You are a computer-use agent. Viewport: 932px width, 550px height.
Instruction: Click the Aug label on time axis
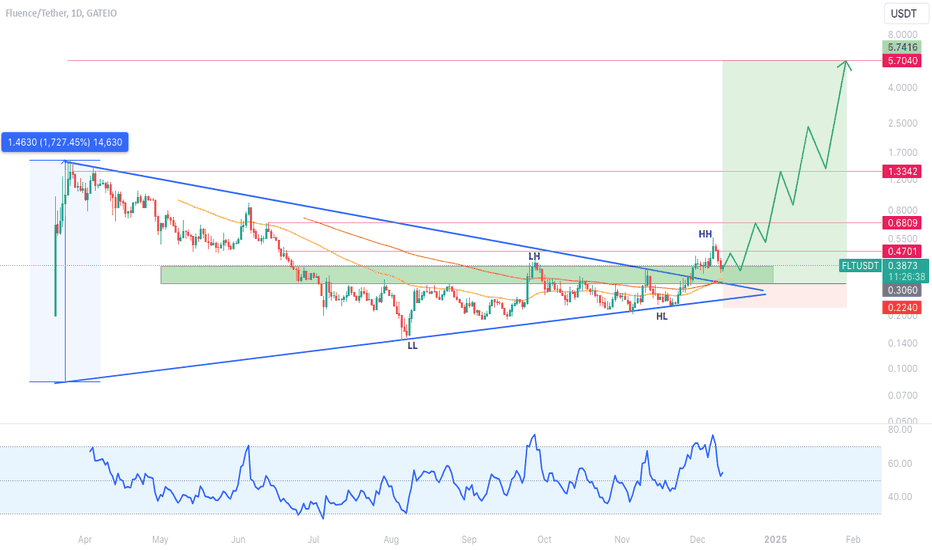[391, 540]
